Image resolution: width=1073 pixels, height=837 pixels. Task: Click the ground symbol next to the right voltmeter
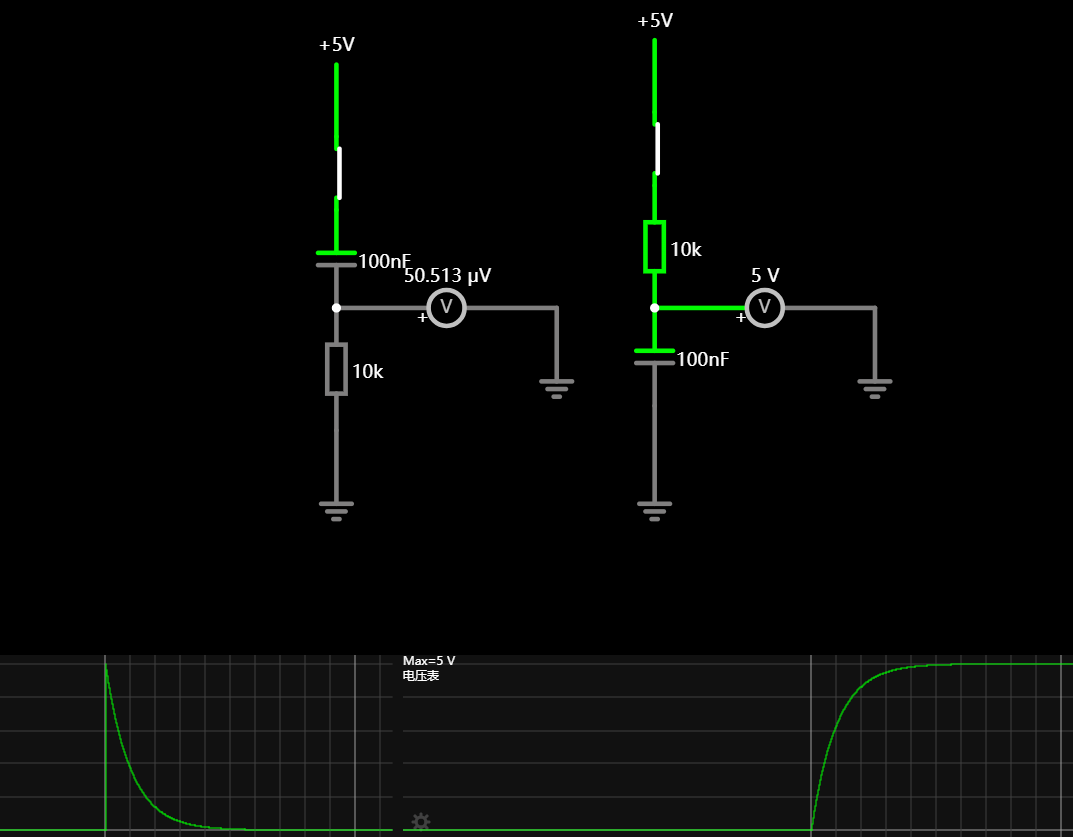click(x=875, y=389)
